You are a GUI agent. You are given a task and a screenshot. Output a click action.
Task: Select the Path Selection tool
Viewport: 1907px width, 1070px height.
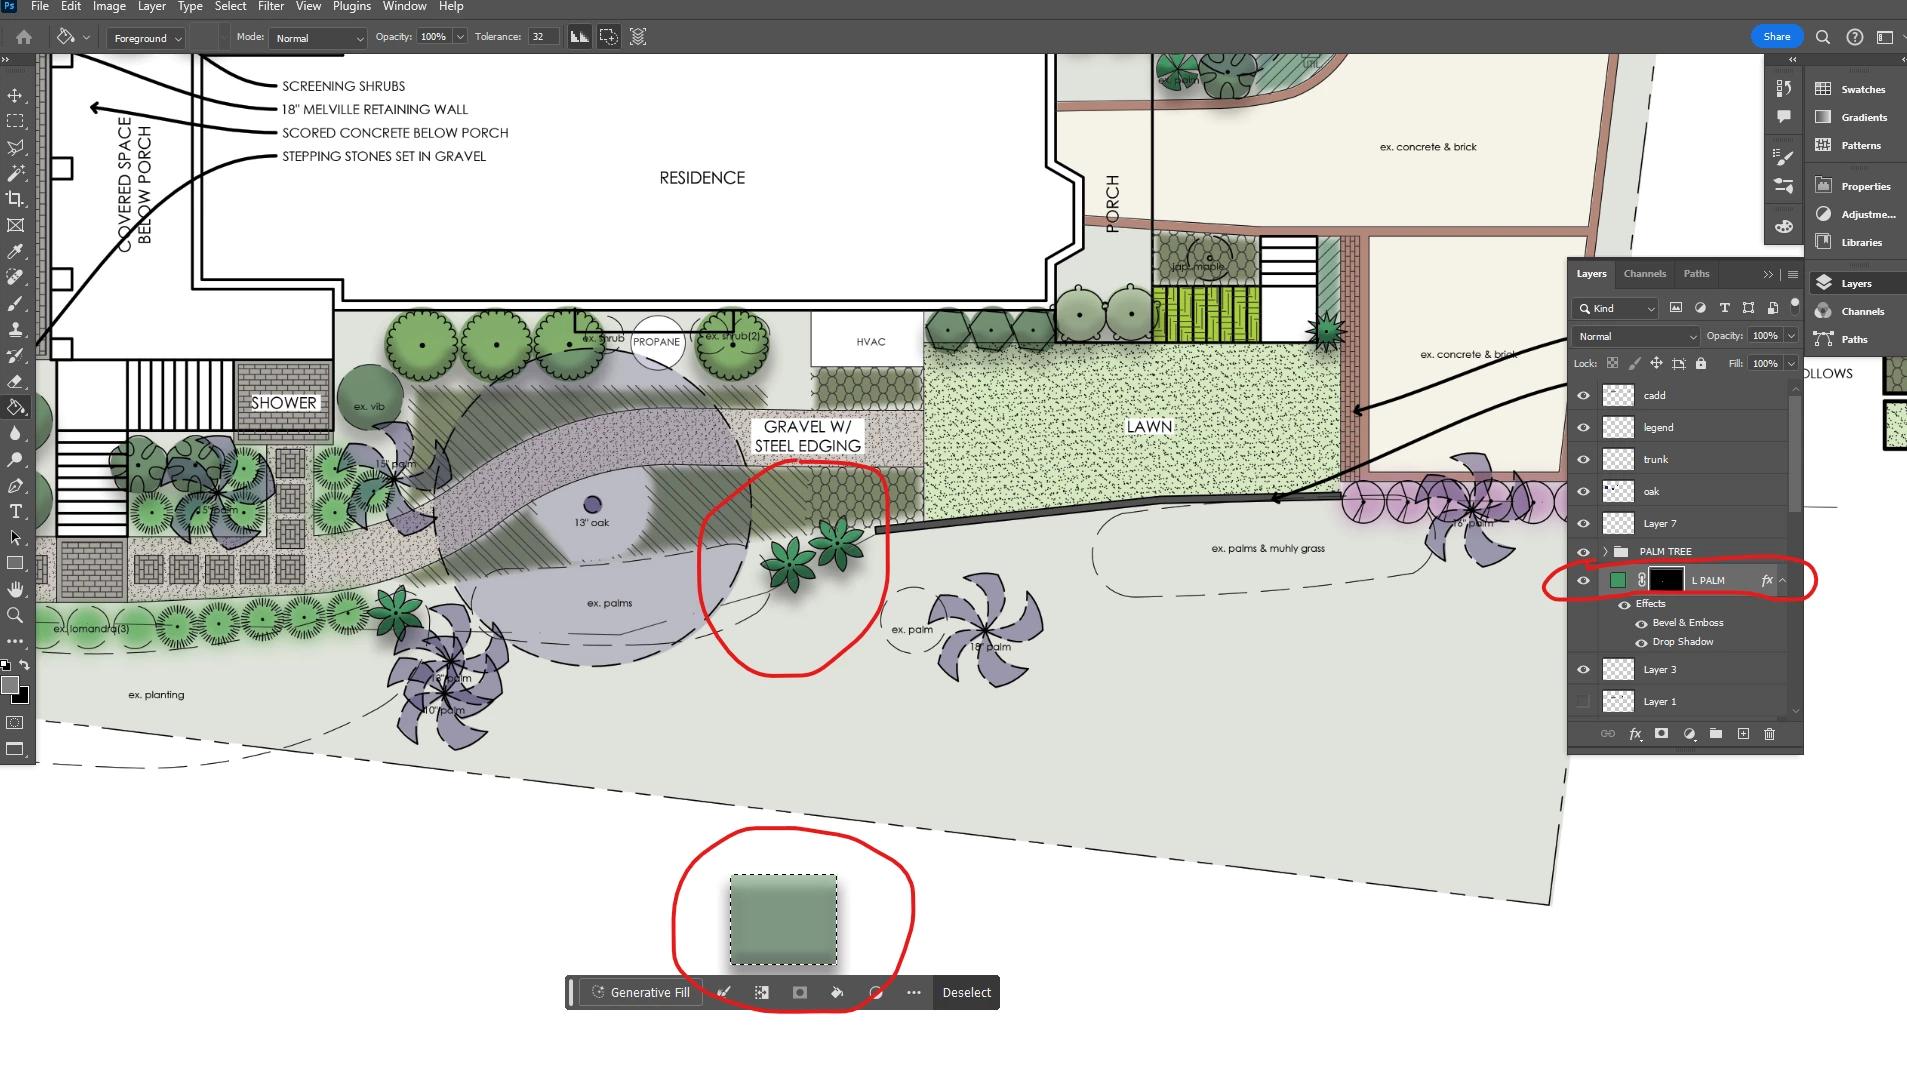pyautogui.click(x=15, y=537)
